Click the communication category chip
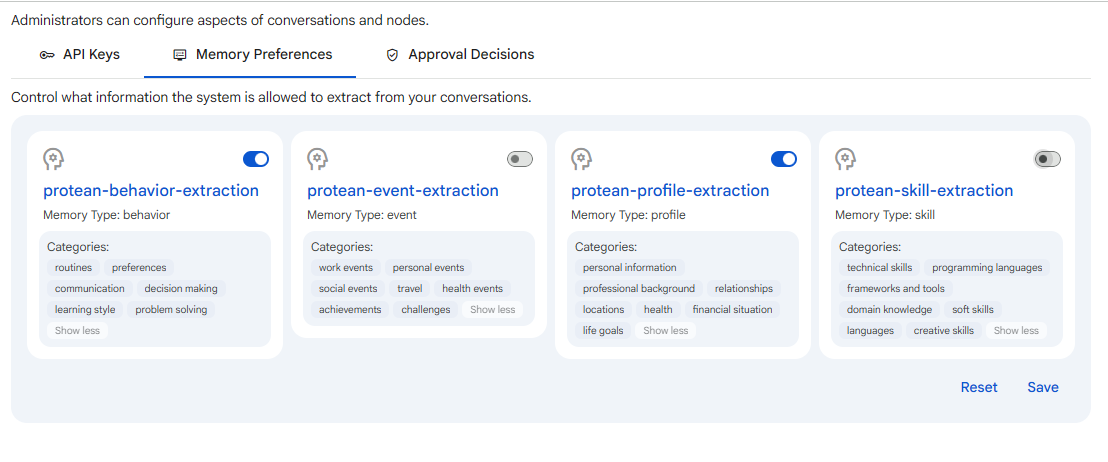This screenshot has width=1108, height=462. coord(90,289)
